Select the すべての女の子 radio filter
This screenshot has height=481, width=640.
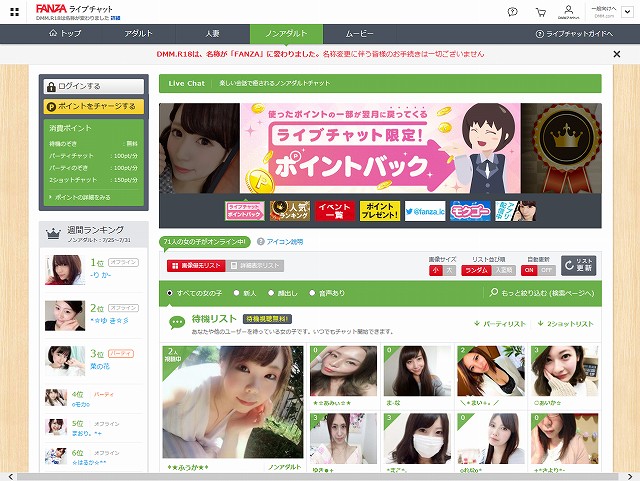(x=170, y=293)
